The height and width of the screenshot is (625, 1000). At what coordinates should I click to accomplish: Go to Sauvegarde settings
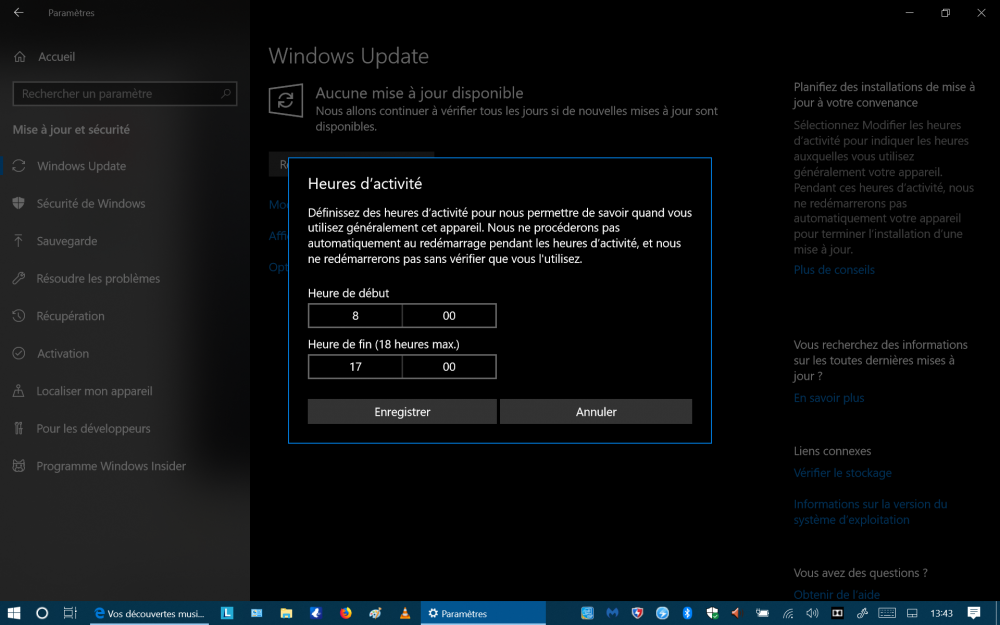pyautogui.click(x=66, y=241)
